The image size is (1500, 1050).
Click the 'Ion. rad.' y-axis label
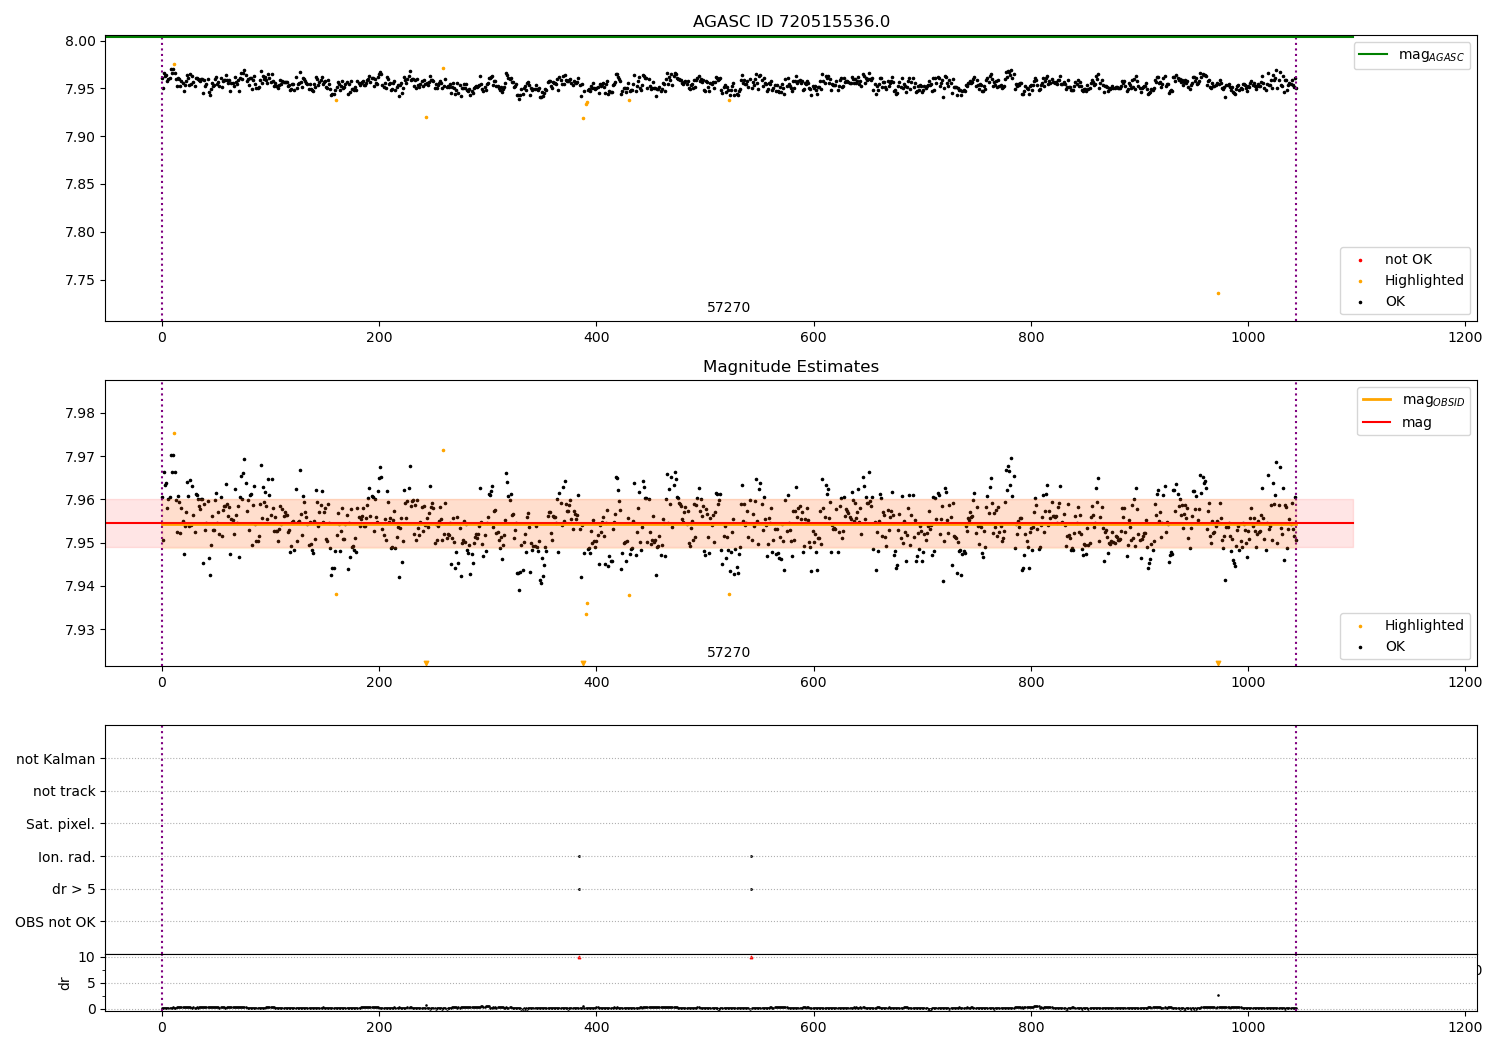coord(67,857)
